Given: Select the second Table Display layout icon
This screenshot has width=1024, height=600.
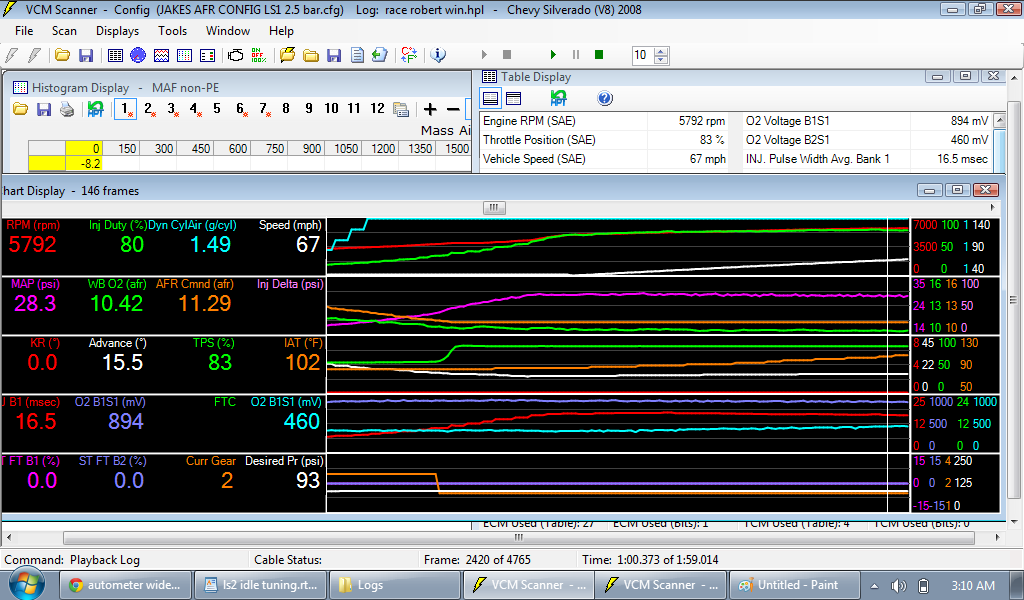Looking at the screenshot, I should 514,99.
